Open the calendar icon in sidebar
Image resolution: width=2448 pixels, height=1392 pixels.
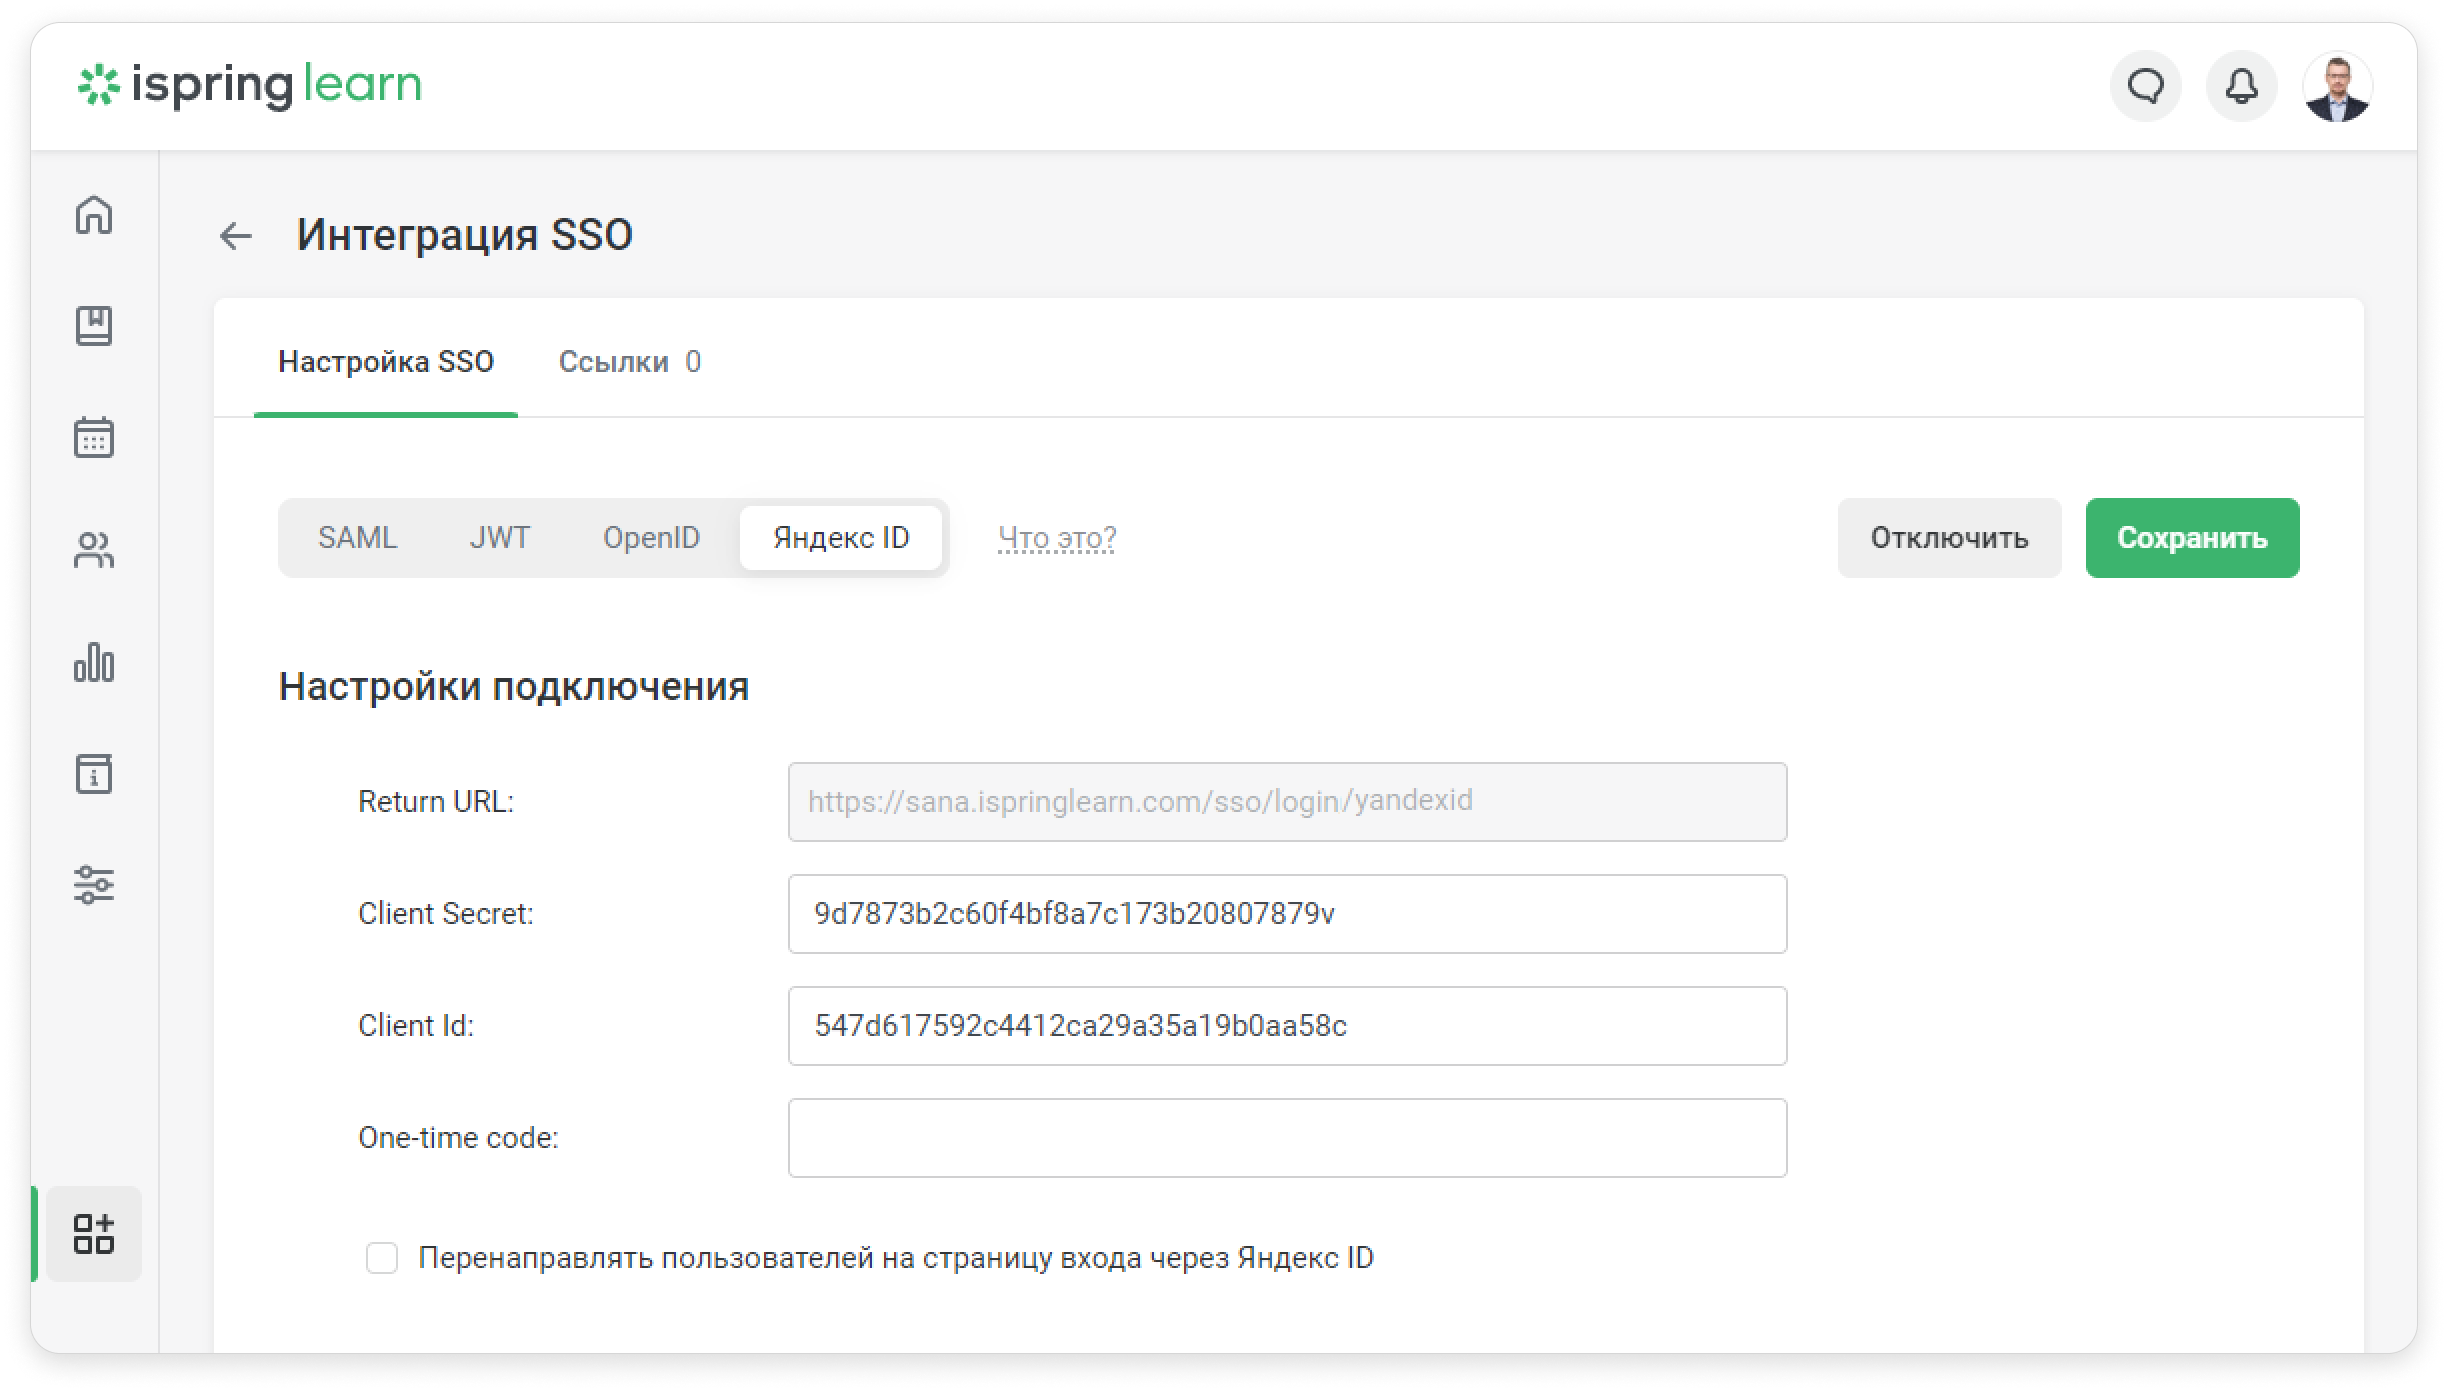click(x=94, y=437)
